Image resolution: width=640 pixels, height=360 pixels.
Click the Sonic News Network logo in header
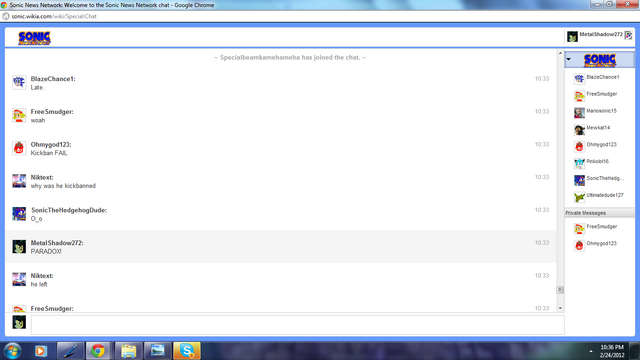point(34,38)
